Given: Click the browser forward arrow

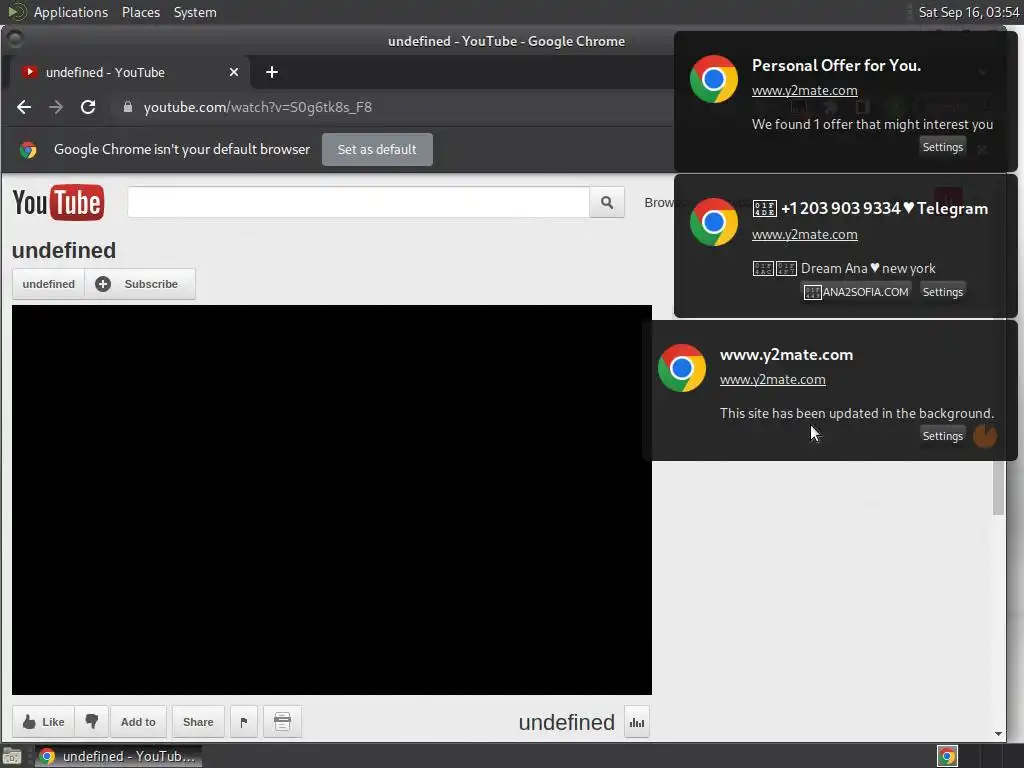Looking at the screenshot, I should point(56,107).
